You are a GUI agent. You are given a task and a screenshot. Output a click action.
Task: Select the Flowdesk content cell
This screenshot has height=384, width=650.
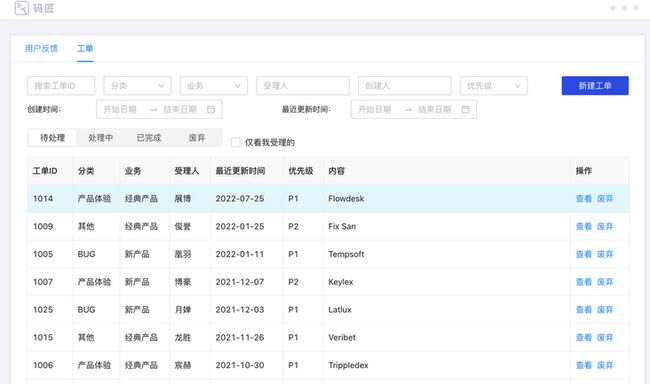click(x=447, y=199)
